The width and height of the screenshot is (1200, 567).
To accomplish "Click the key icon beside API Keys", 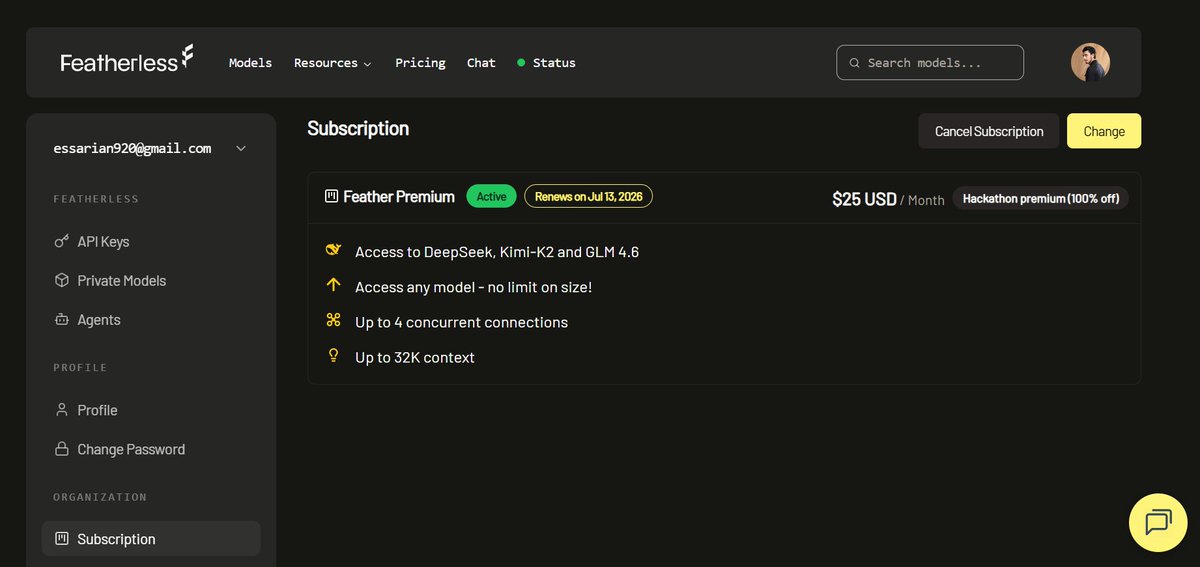I will [61, 241].
